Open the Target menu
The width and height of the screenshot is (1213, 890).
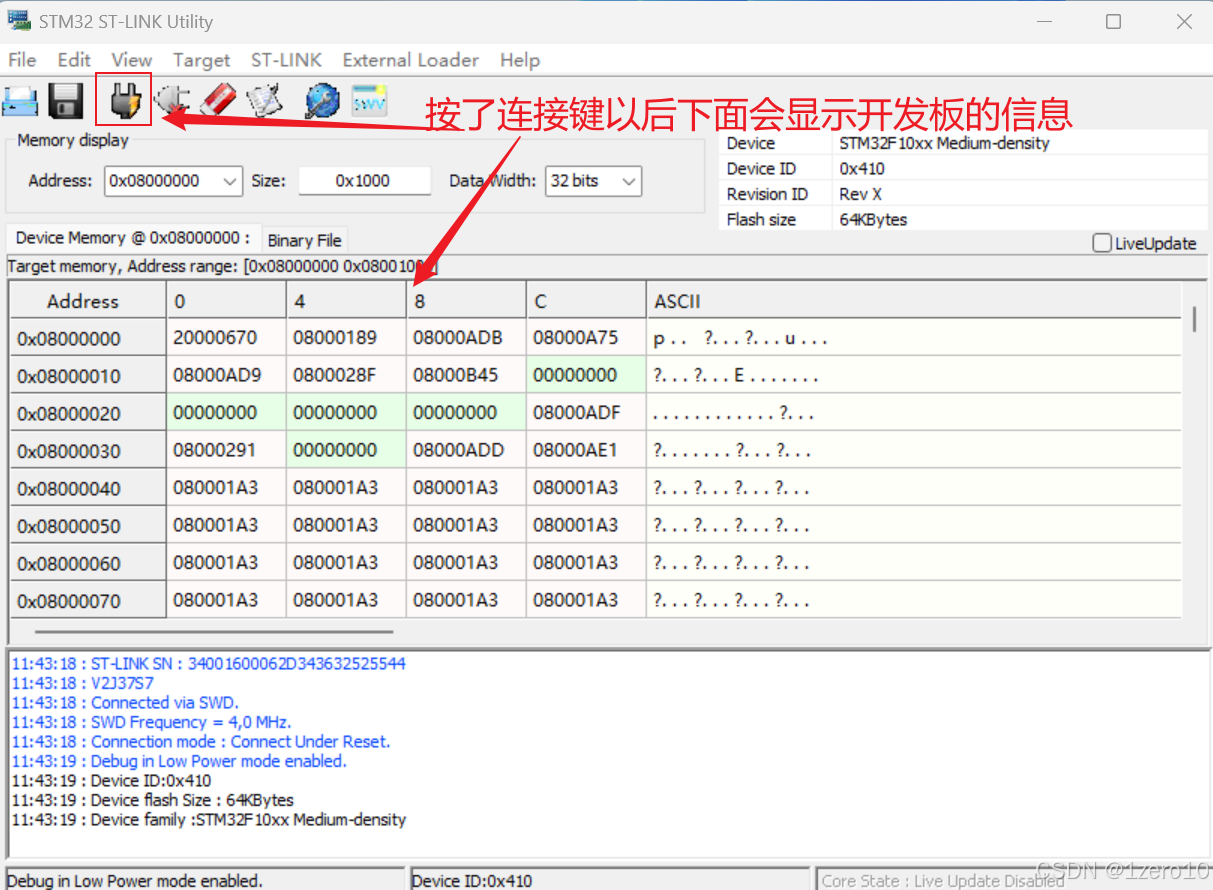coord(201,60)
